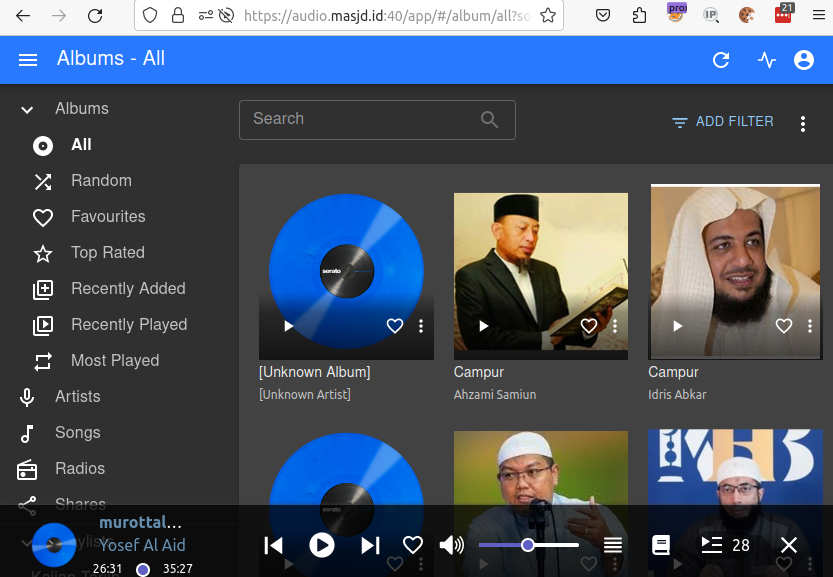Open the user profile menu
This screenshot has height=577, width=833.
(x=803, y=60)
